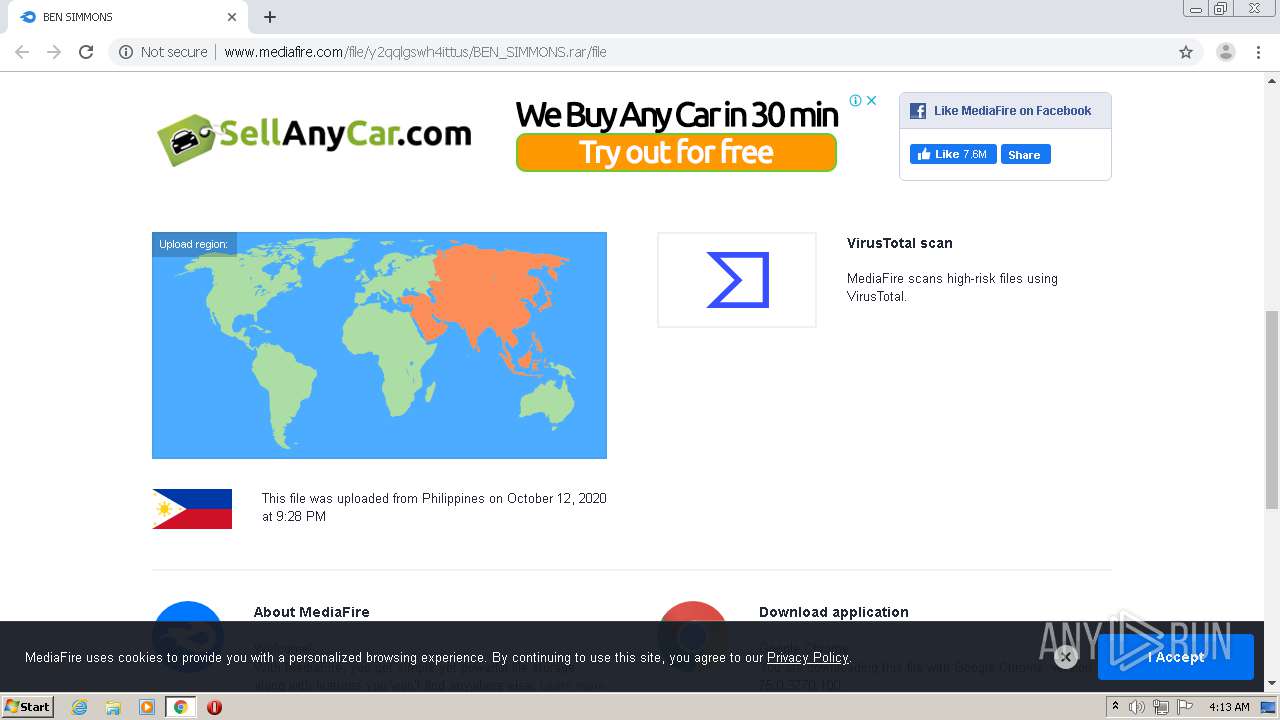Select the Chrome taskbar icon
The image size is (1280, 720).
tap(180, 707)
